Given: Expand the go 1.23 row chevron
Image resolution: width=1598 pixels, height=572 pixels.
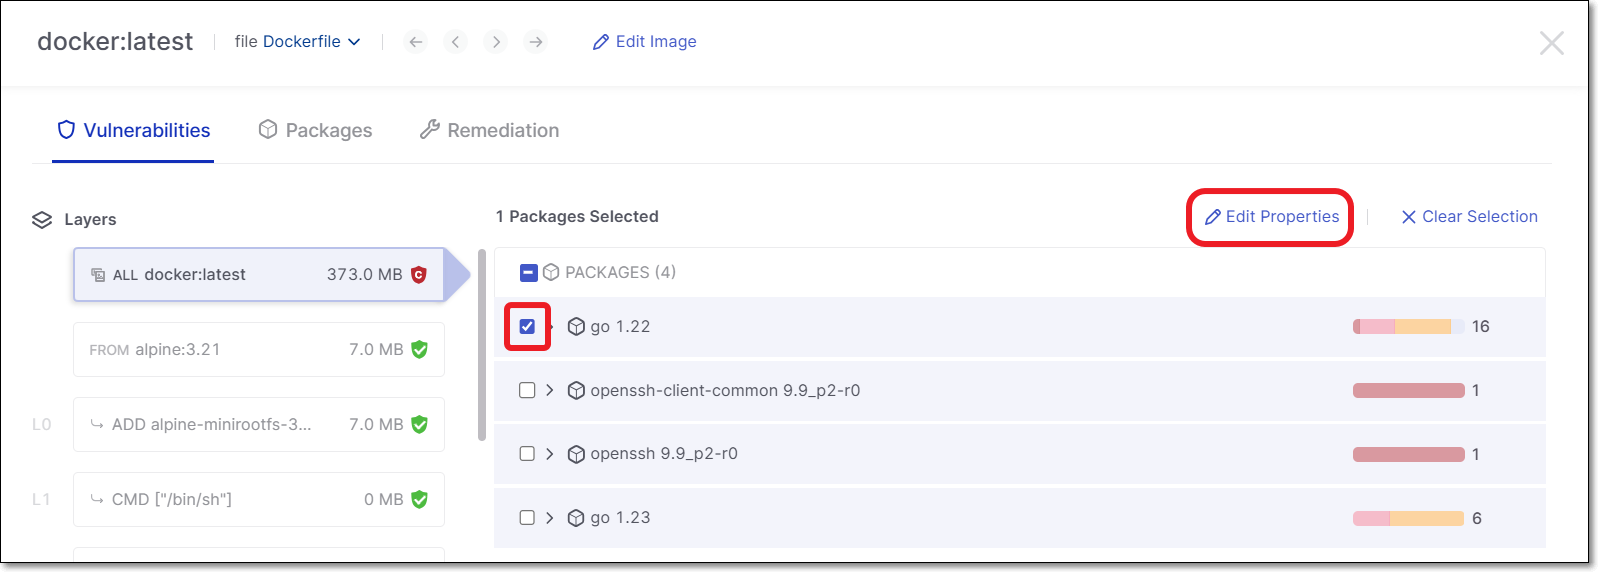Looking at the screenshot, I should click(x=549, y=518).
